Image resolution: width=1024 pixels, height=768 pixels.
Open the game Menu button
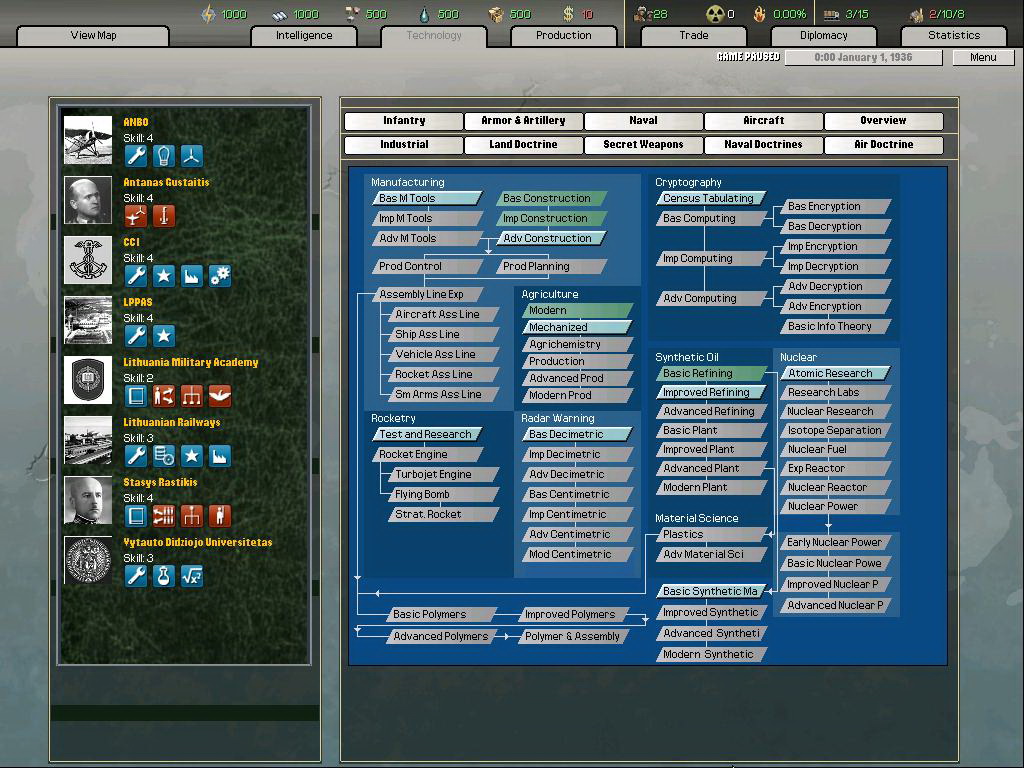(x=983, y=58)
